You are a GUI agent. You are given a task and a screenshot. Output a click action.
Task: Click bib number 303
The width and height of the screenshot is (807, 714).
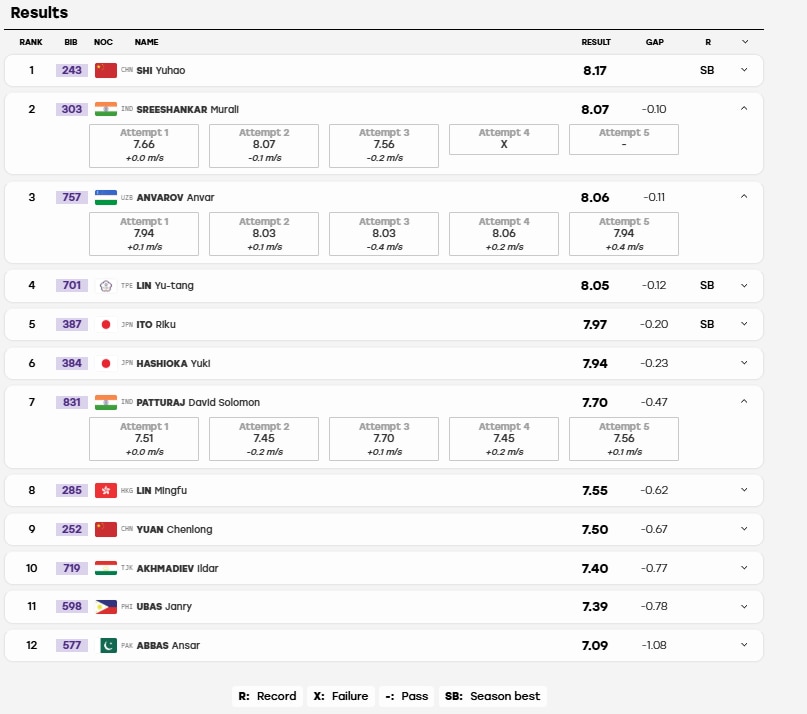72,109
